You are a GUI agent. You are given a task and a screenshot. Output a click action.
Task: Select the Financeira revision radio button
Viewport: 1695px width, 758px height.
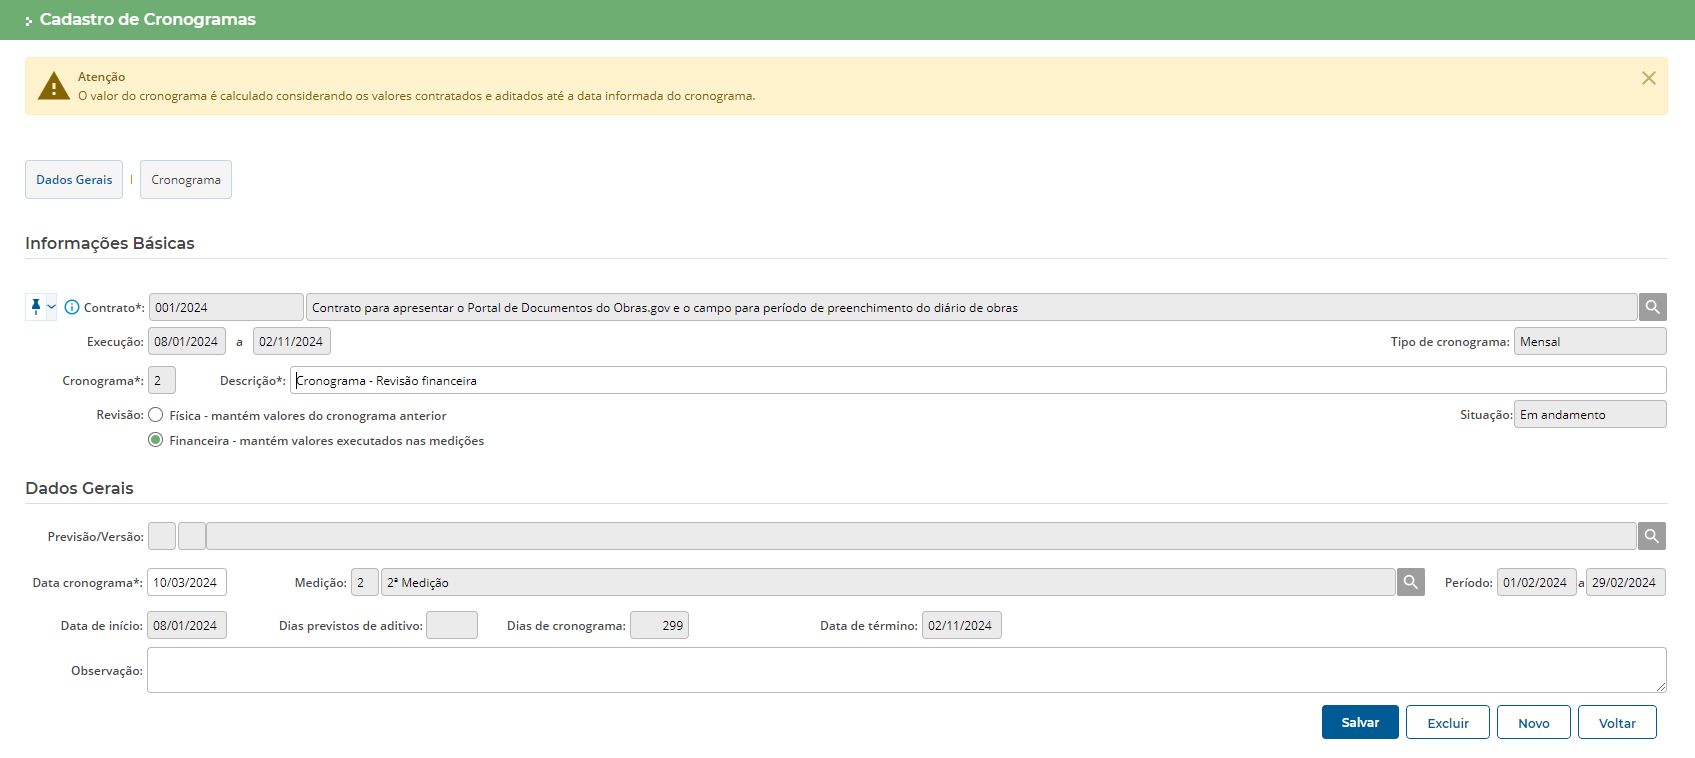tap(156, 440)
